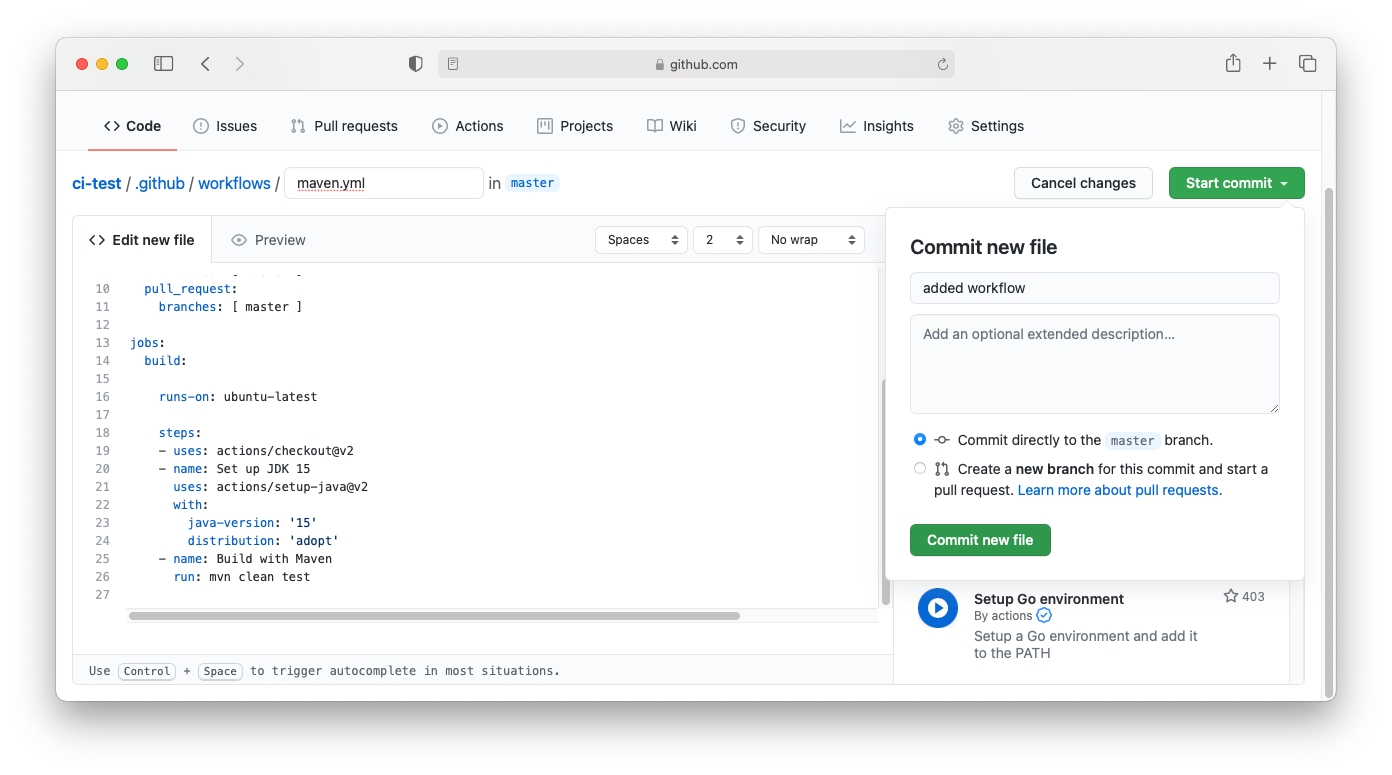Click the Start commit dropdown button
The width and height of the screenshot is (1392, 775).
pyautogui.click(x=1237, y=183)
